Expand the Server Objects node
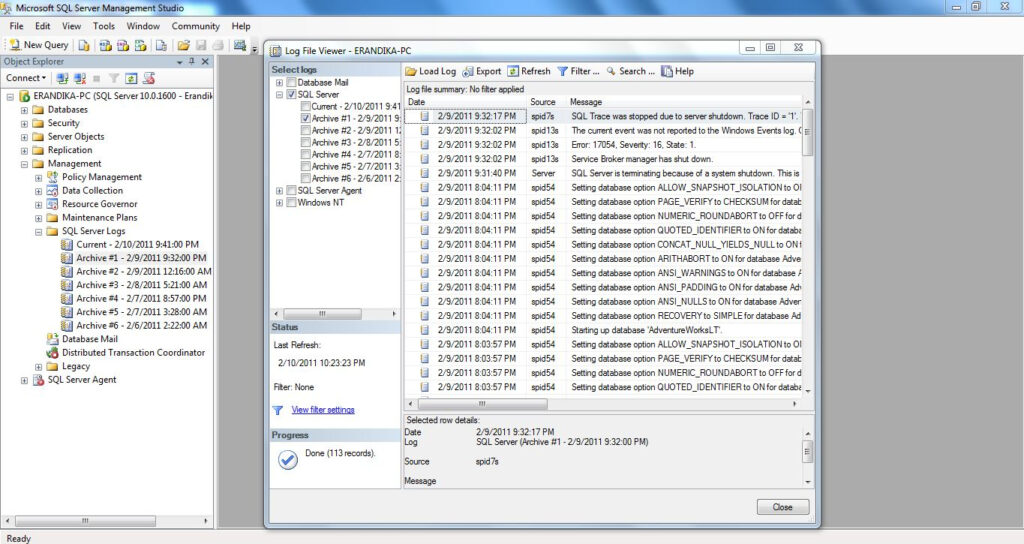 pyautogui.click(x=24, y=137)
